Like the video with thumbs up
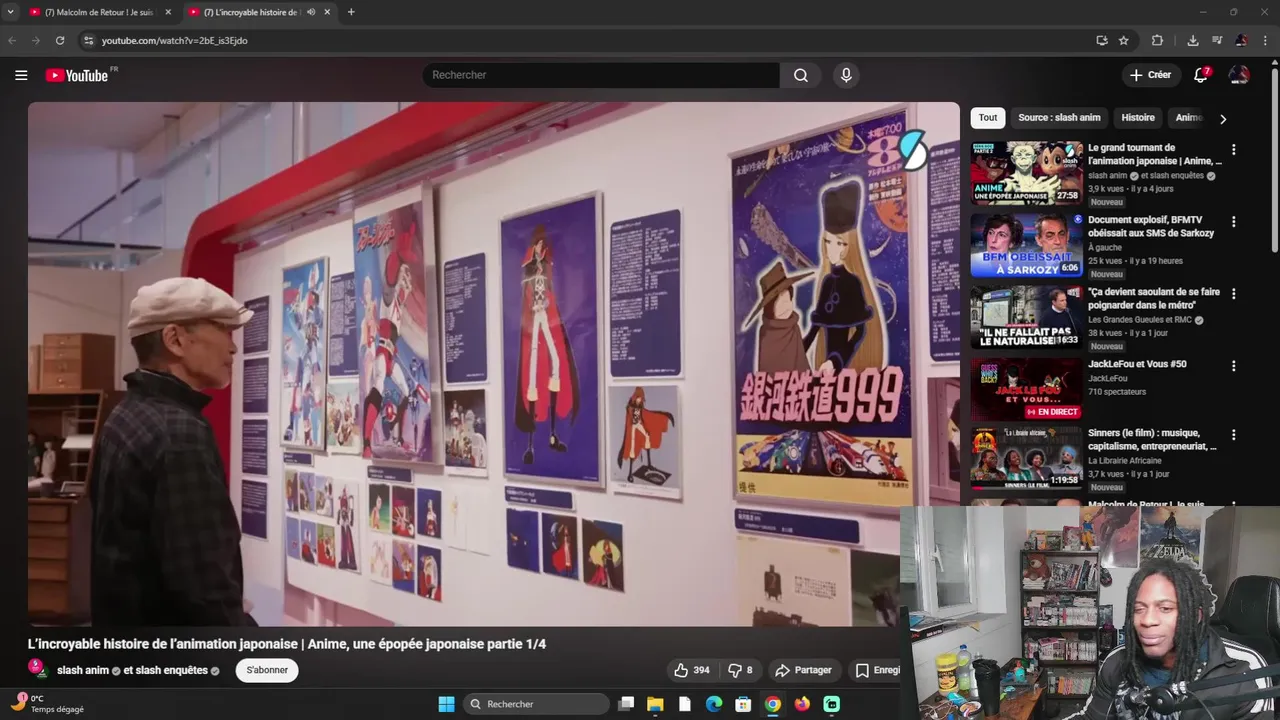Image resolution: width=1280 pixels, height=720 pixels. coord(692,670)
